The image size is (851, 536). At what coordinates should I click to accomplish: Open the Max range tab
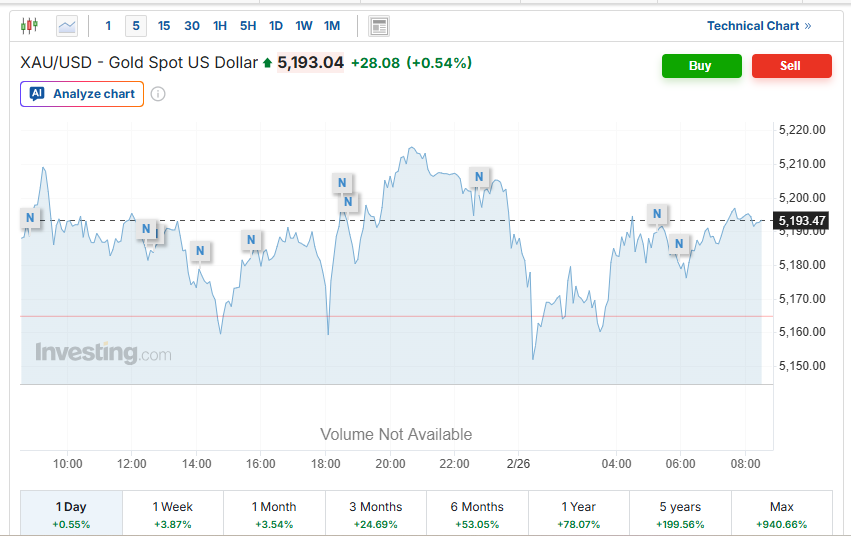782,515
